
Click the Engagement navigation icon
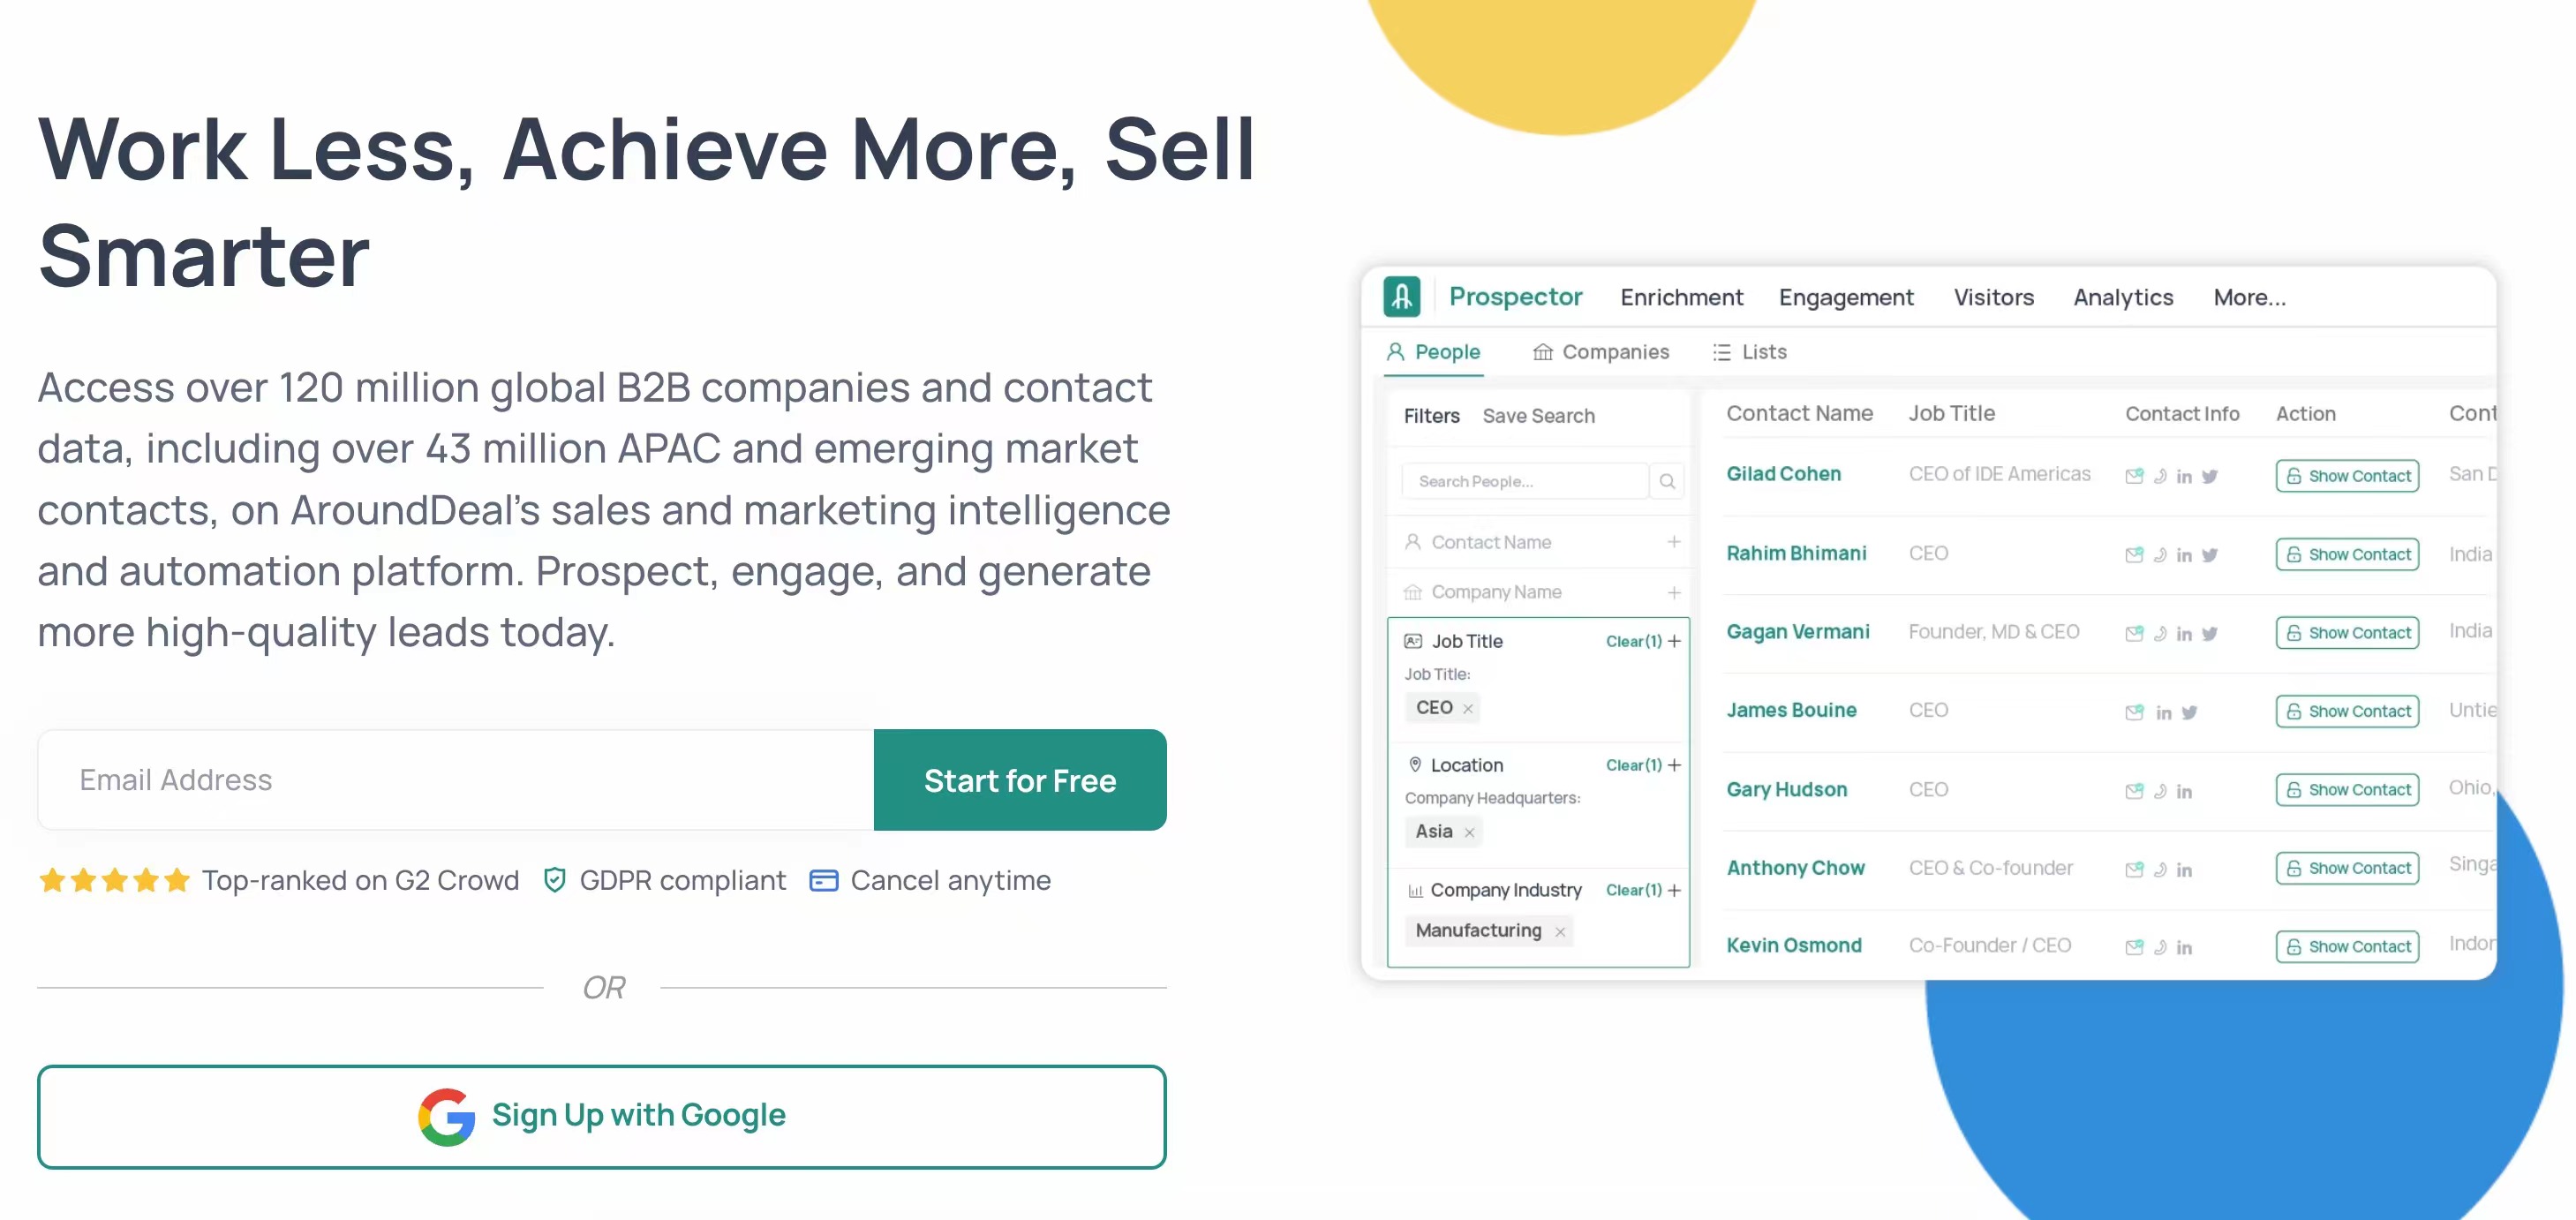click(1845, 296)
